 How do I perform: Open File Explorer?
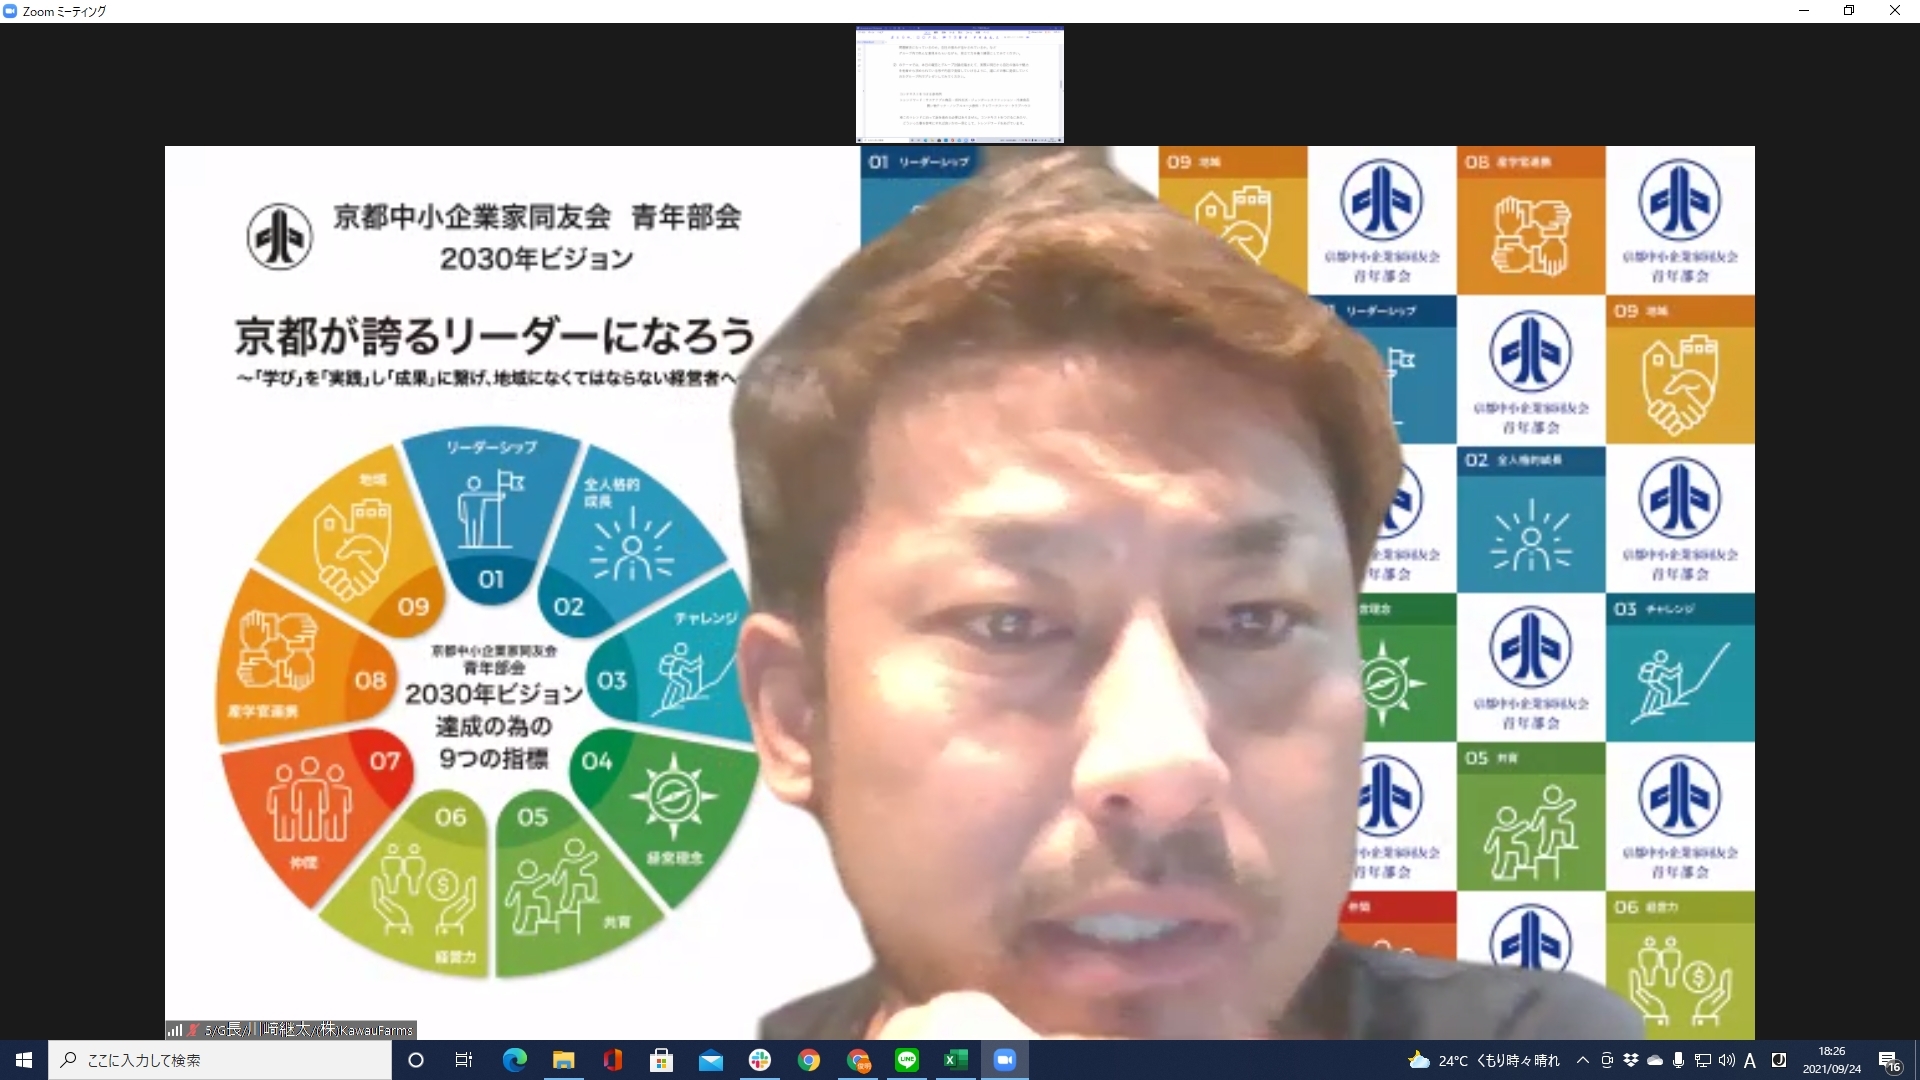563,1060
